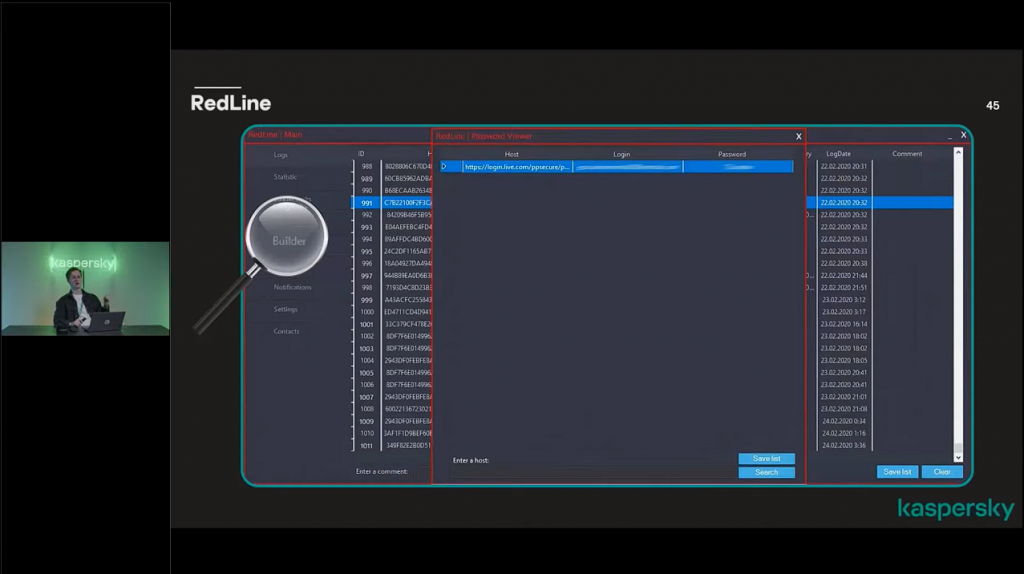Close the RedLine Password Viewer window

tap(799, 136)
